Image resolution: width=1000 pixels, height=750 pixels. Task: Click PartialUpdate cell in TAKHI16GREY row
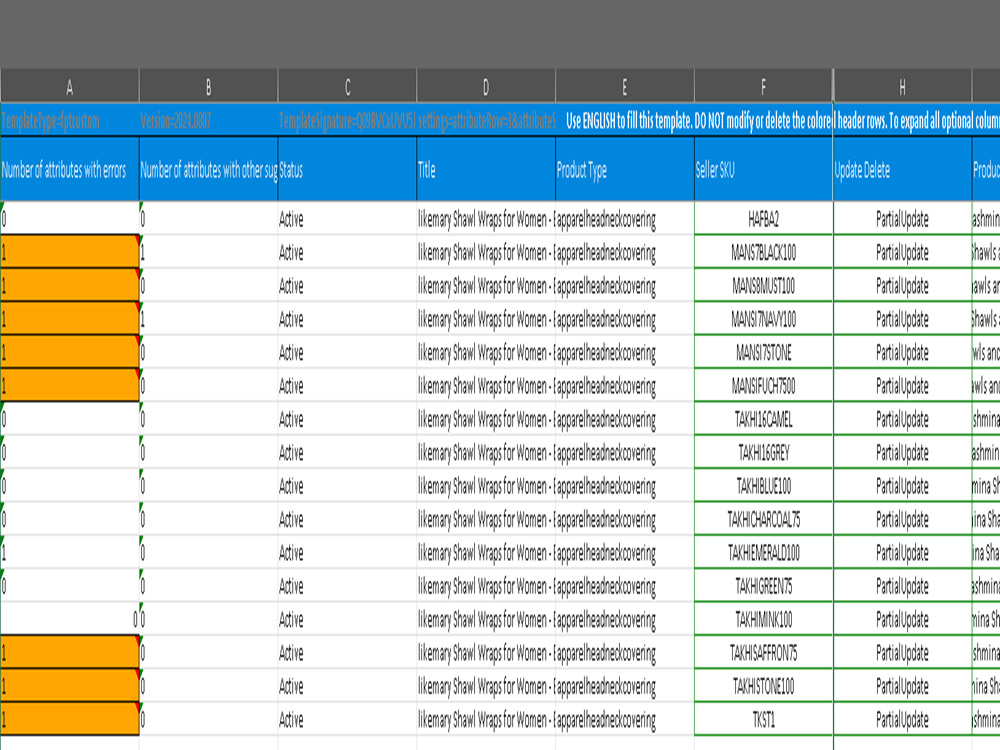902,452
